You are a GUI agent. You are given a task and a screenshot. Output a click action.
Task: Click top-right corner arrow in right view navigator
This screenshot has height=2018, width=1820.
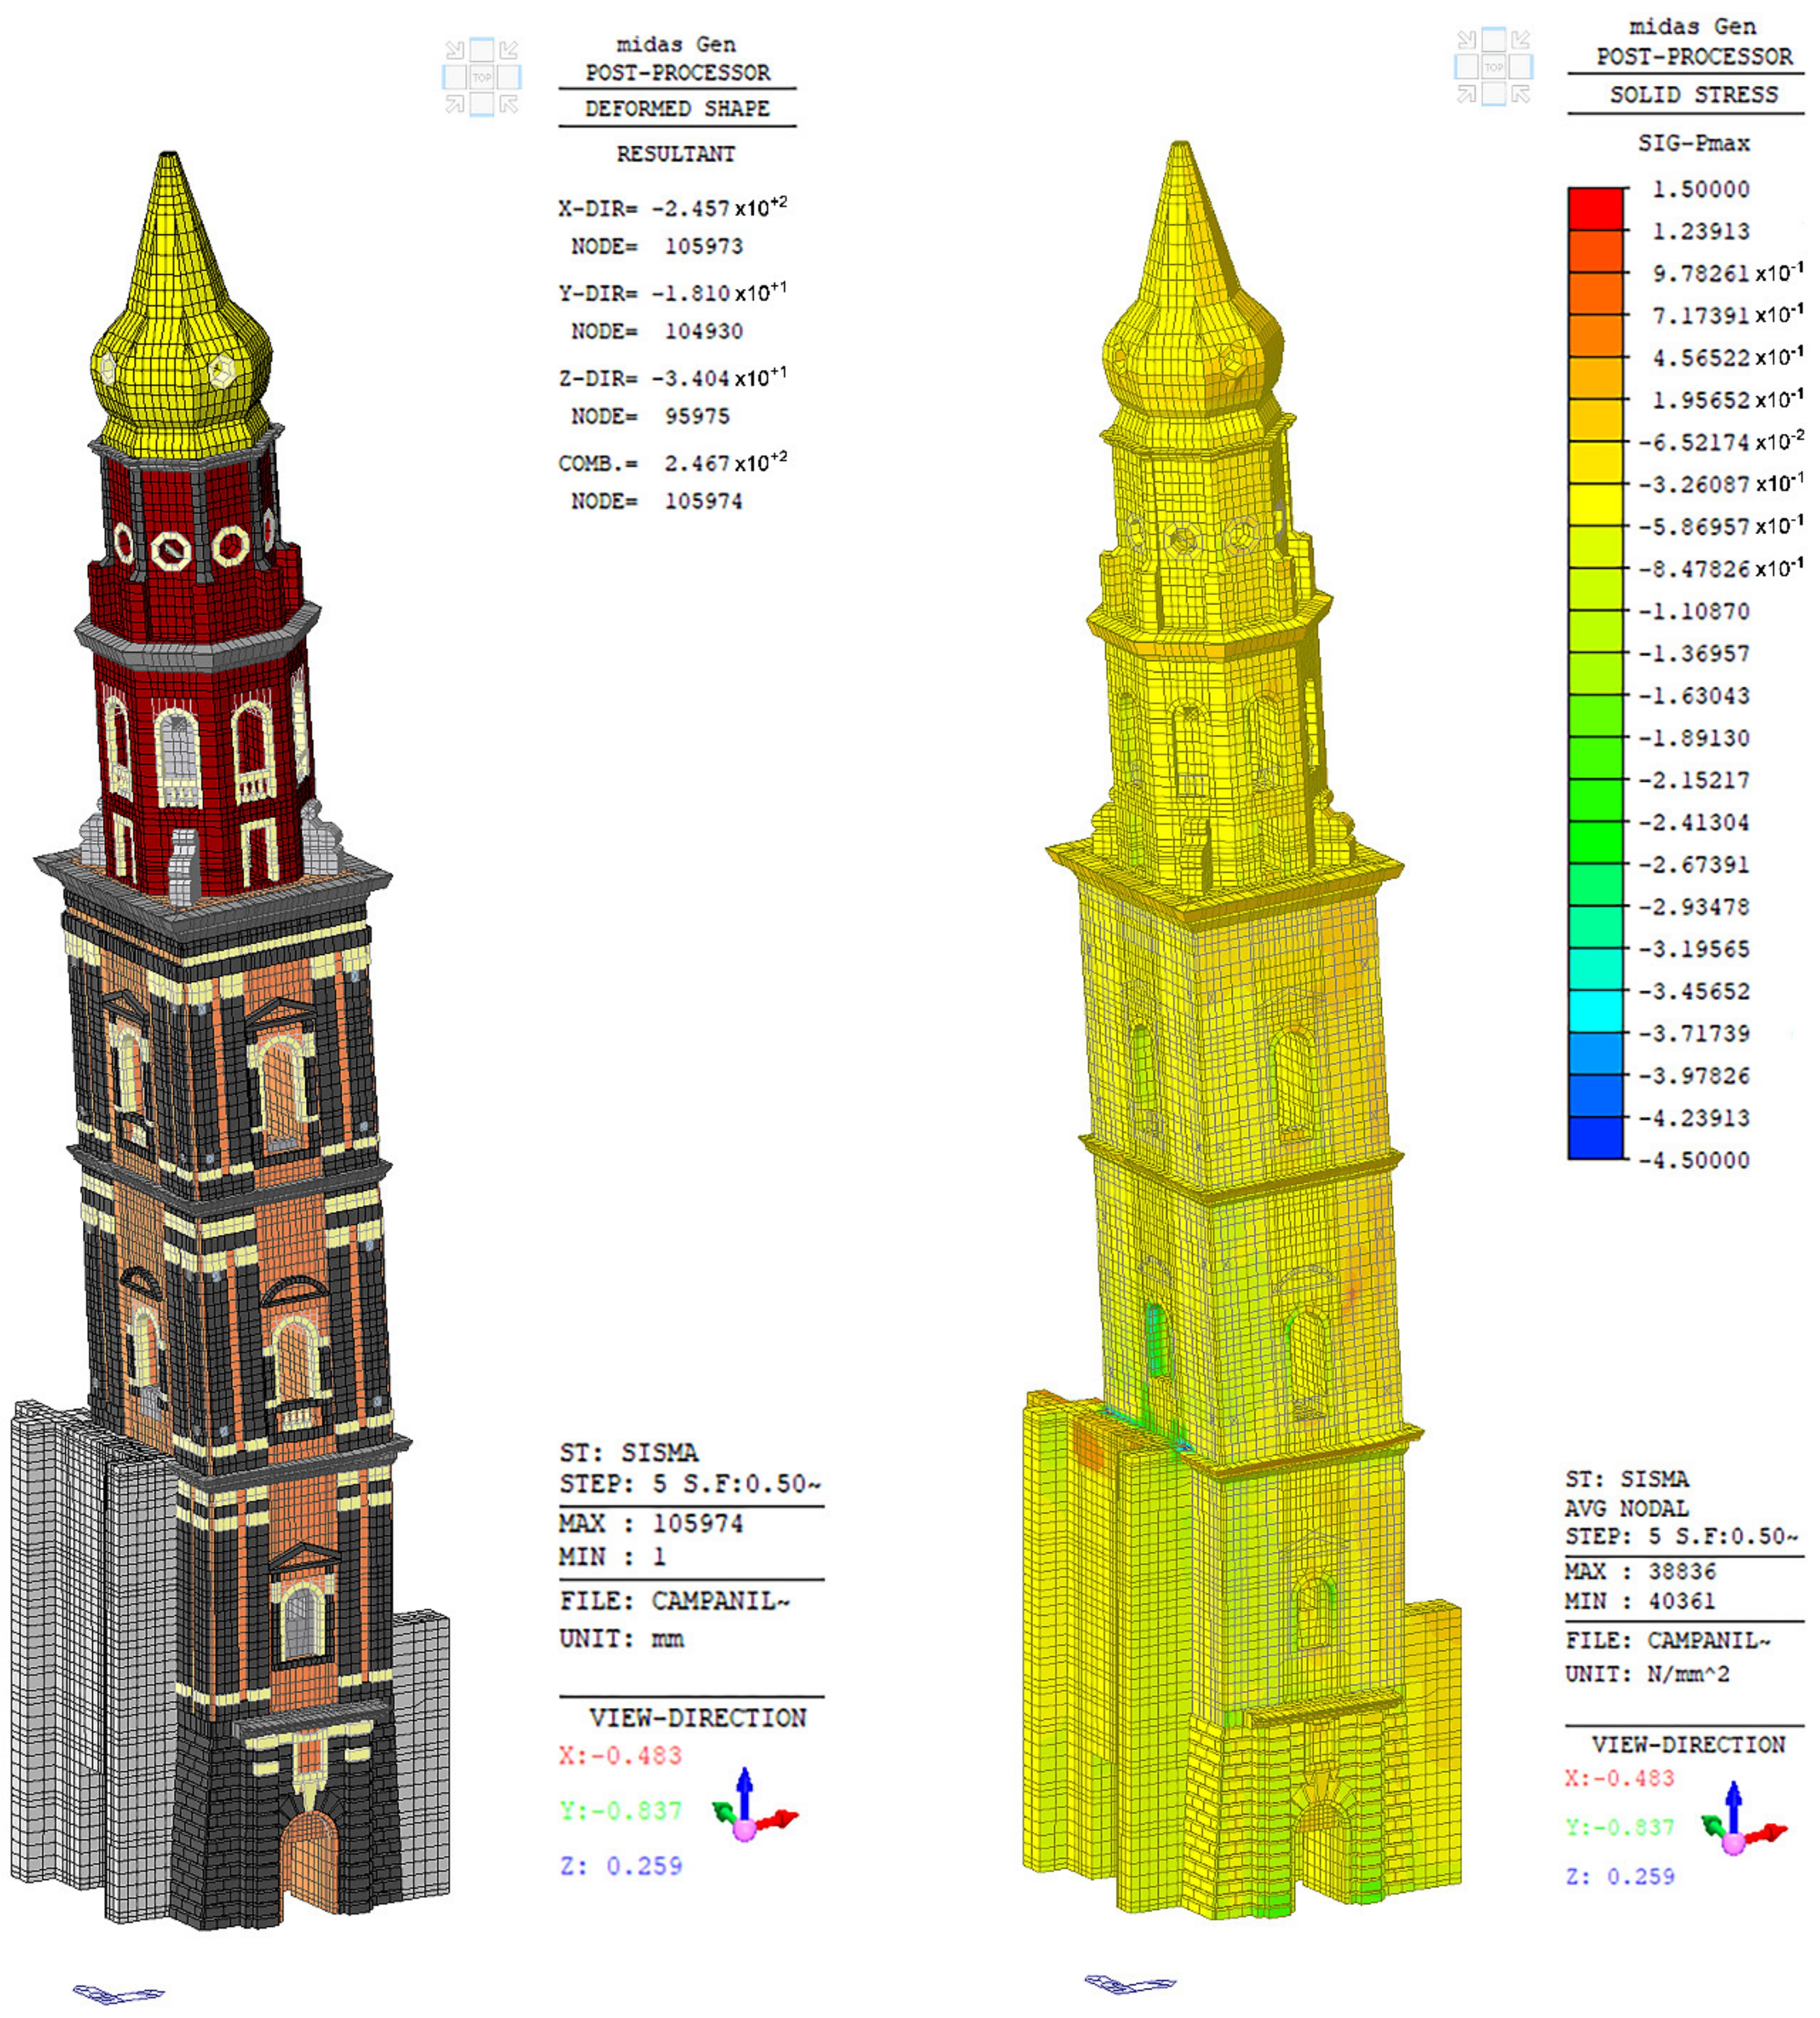pyautogui.click(x=1520, y=40)
